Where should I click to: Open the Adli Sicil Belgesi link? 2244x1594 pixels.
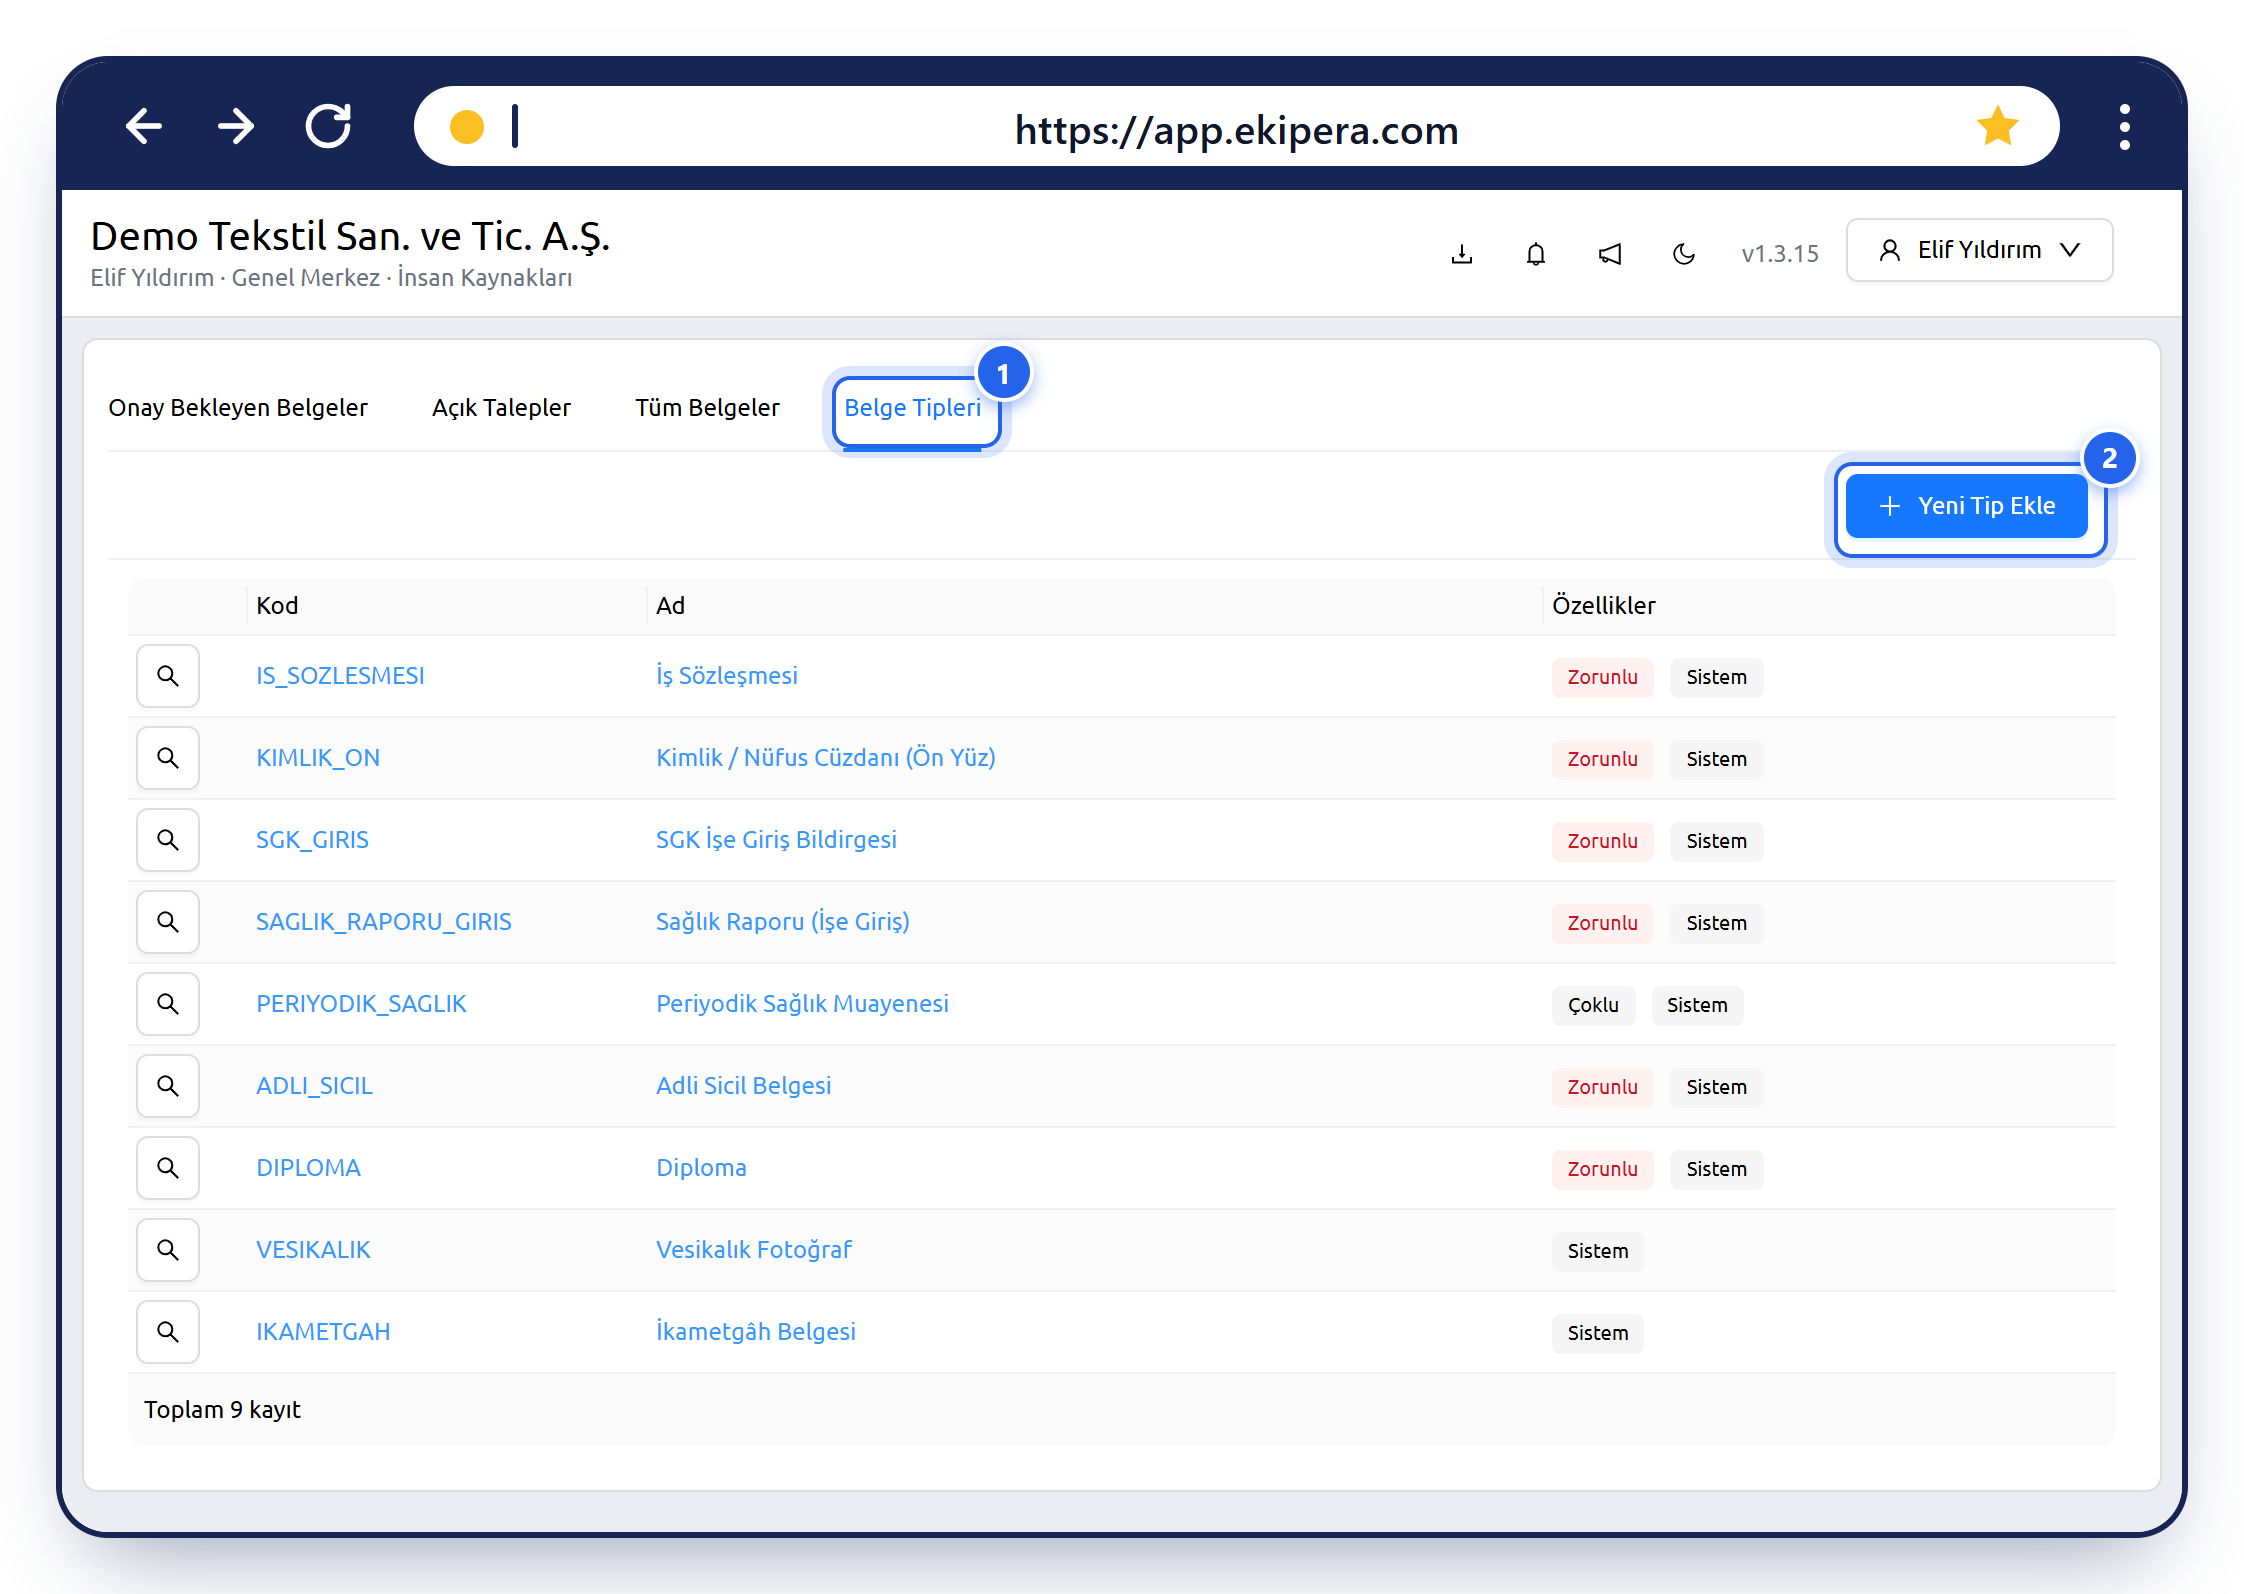[744, 1086]
